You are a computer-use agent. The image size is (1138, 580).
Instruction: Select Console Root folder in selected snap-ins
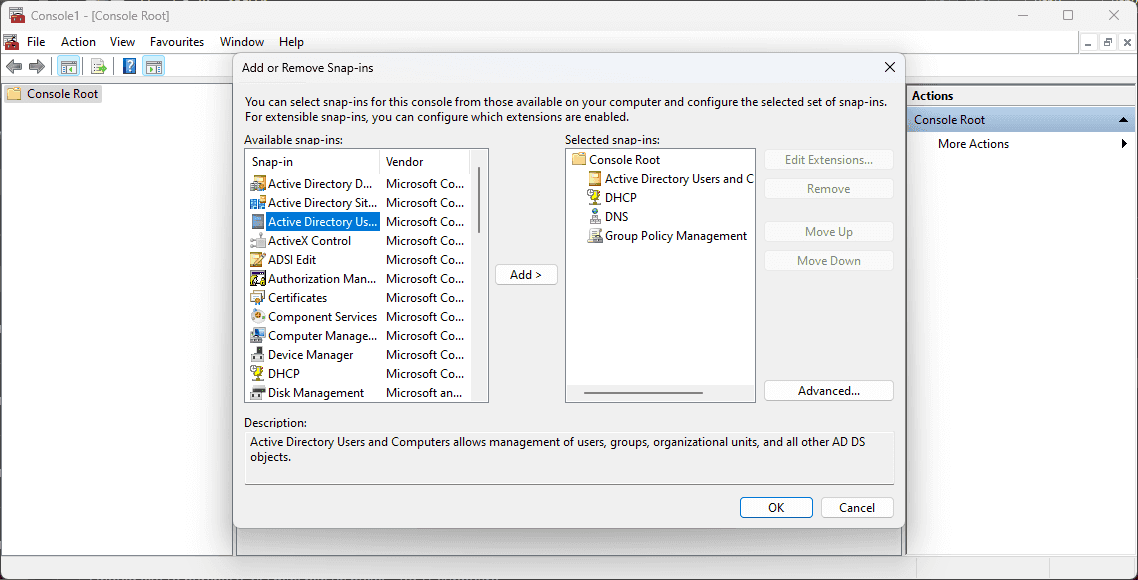578,160
